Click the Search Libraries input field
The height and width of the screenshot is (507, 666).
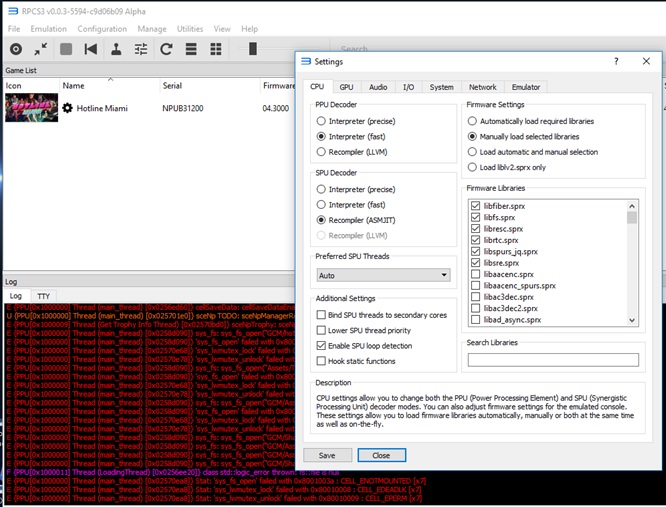(x=552, y=359)
